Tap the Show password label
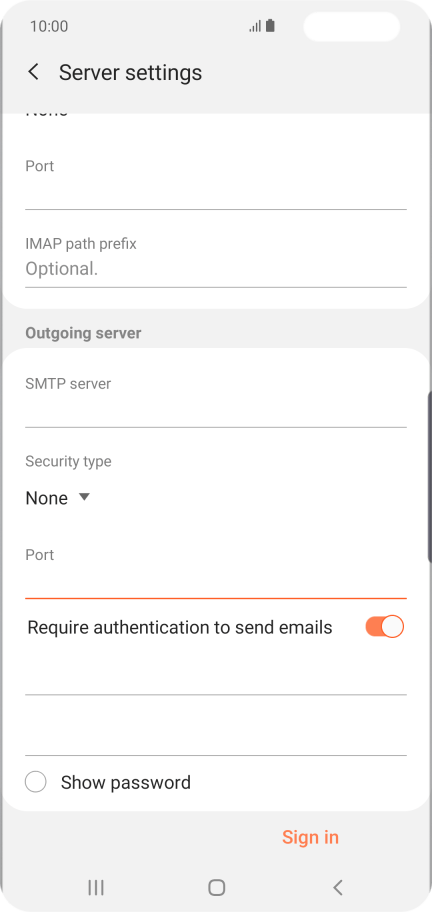Image resolution: width=432 pixels, height=912 pixels. (x=126, y=782)
